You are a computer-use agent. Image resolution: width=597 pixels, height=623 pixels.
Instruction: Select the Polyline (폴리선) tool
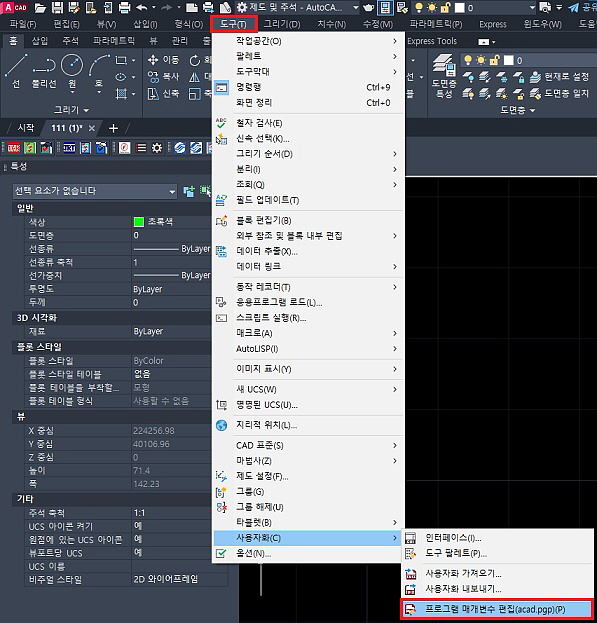44,71
